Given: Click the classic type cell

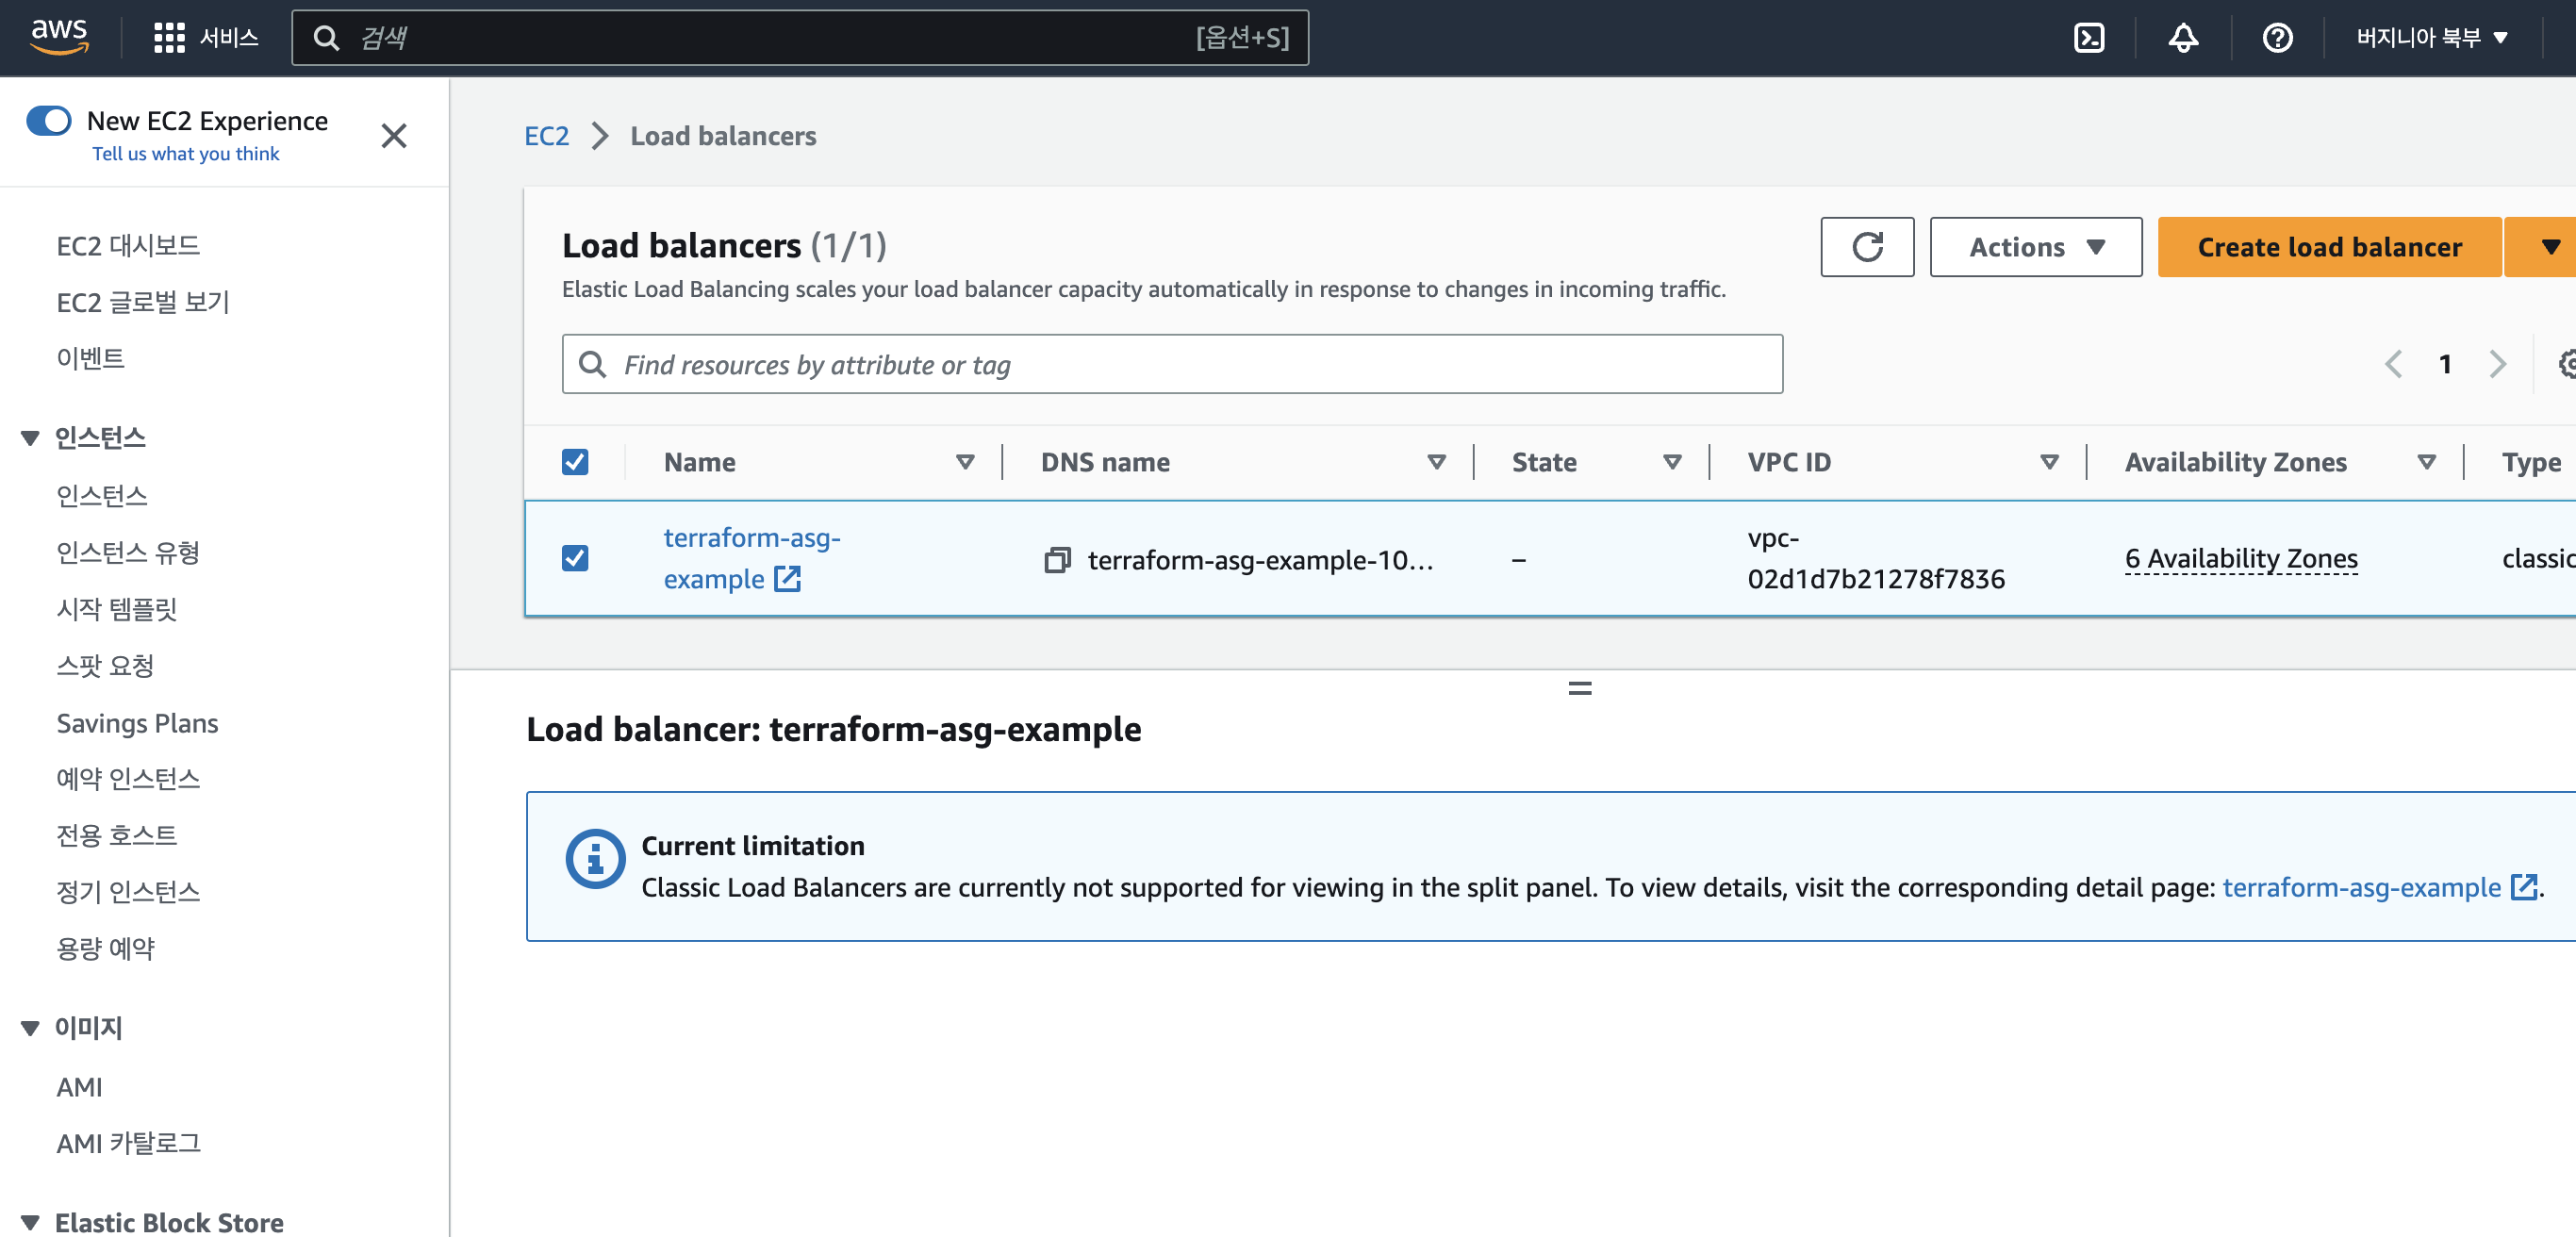Looking at the screenshot, I should (x=2538, y=558).
